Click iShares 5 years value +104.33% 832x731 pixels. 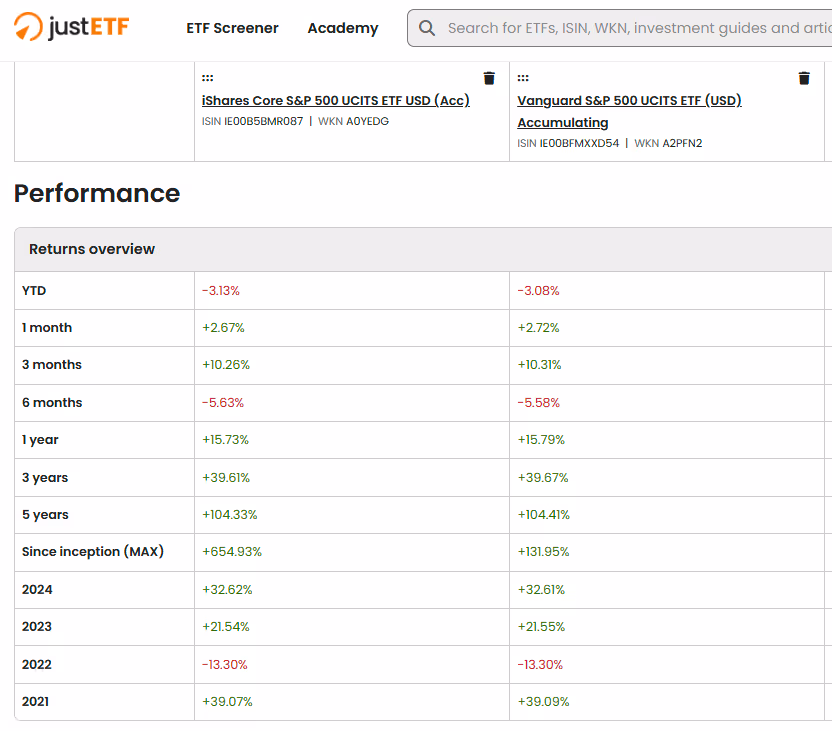(x=229, y=515)
